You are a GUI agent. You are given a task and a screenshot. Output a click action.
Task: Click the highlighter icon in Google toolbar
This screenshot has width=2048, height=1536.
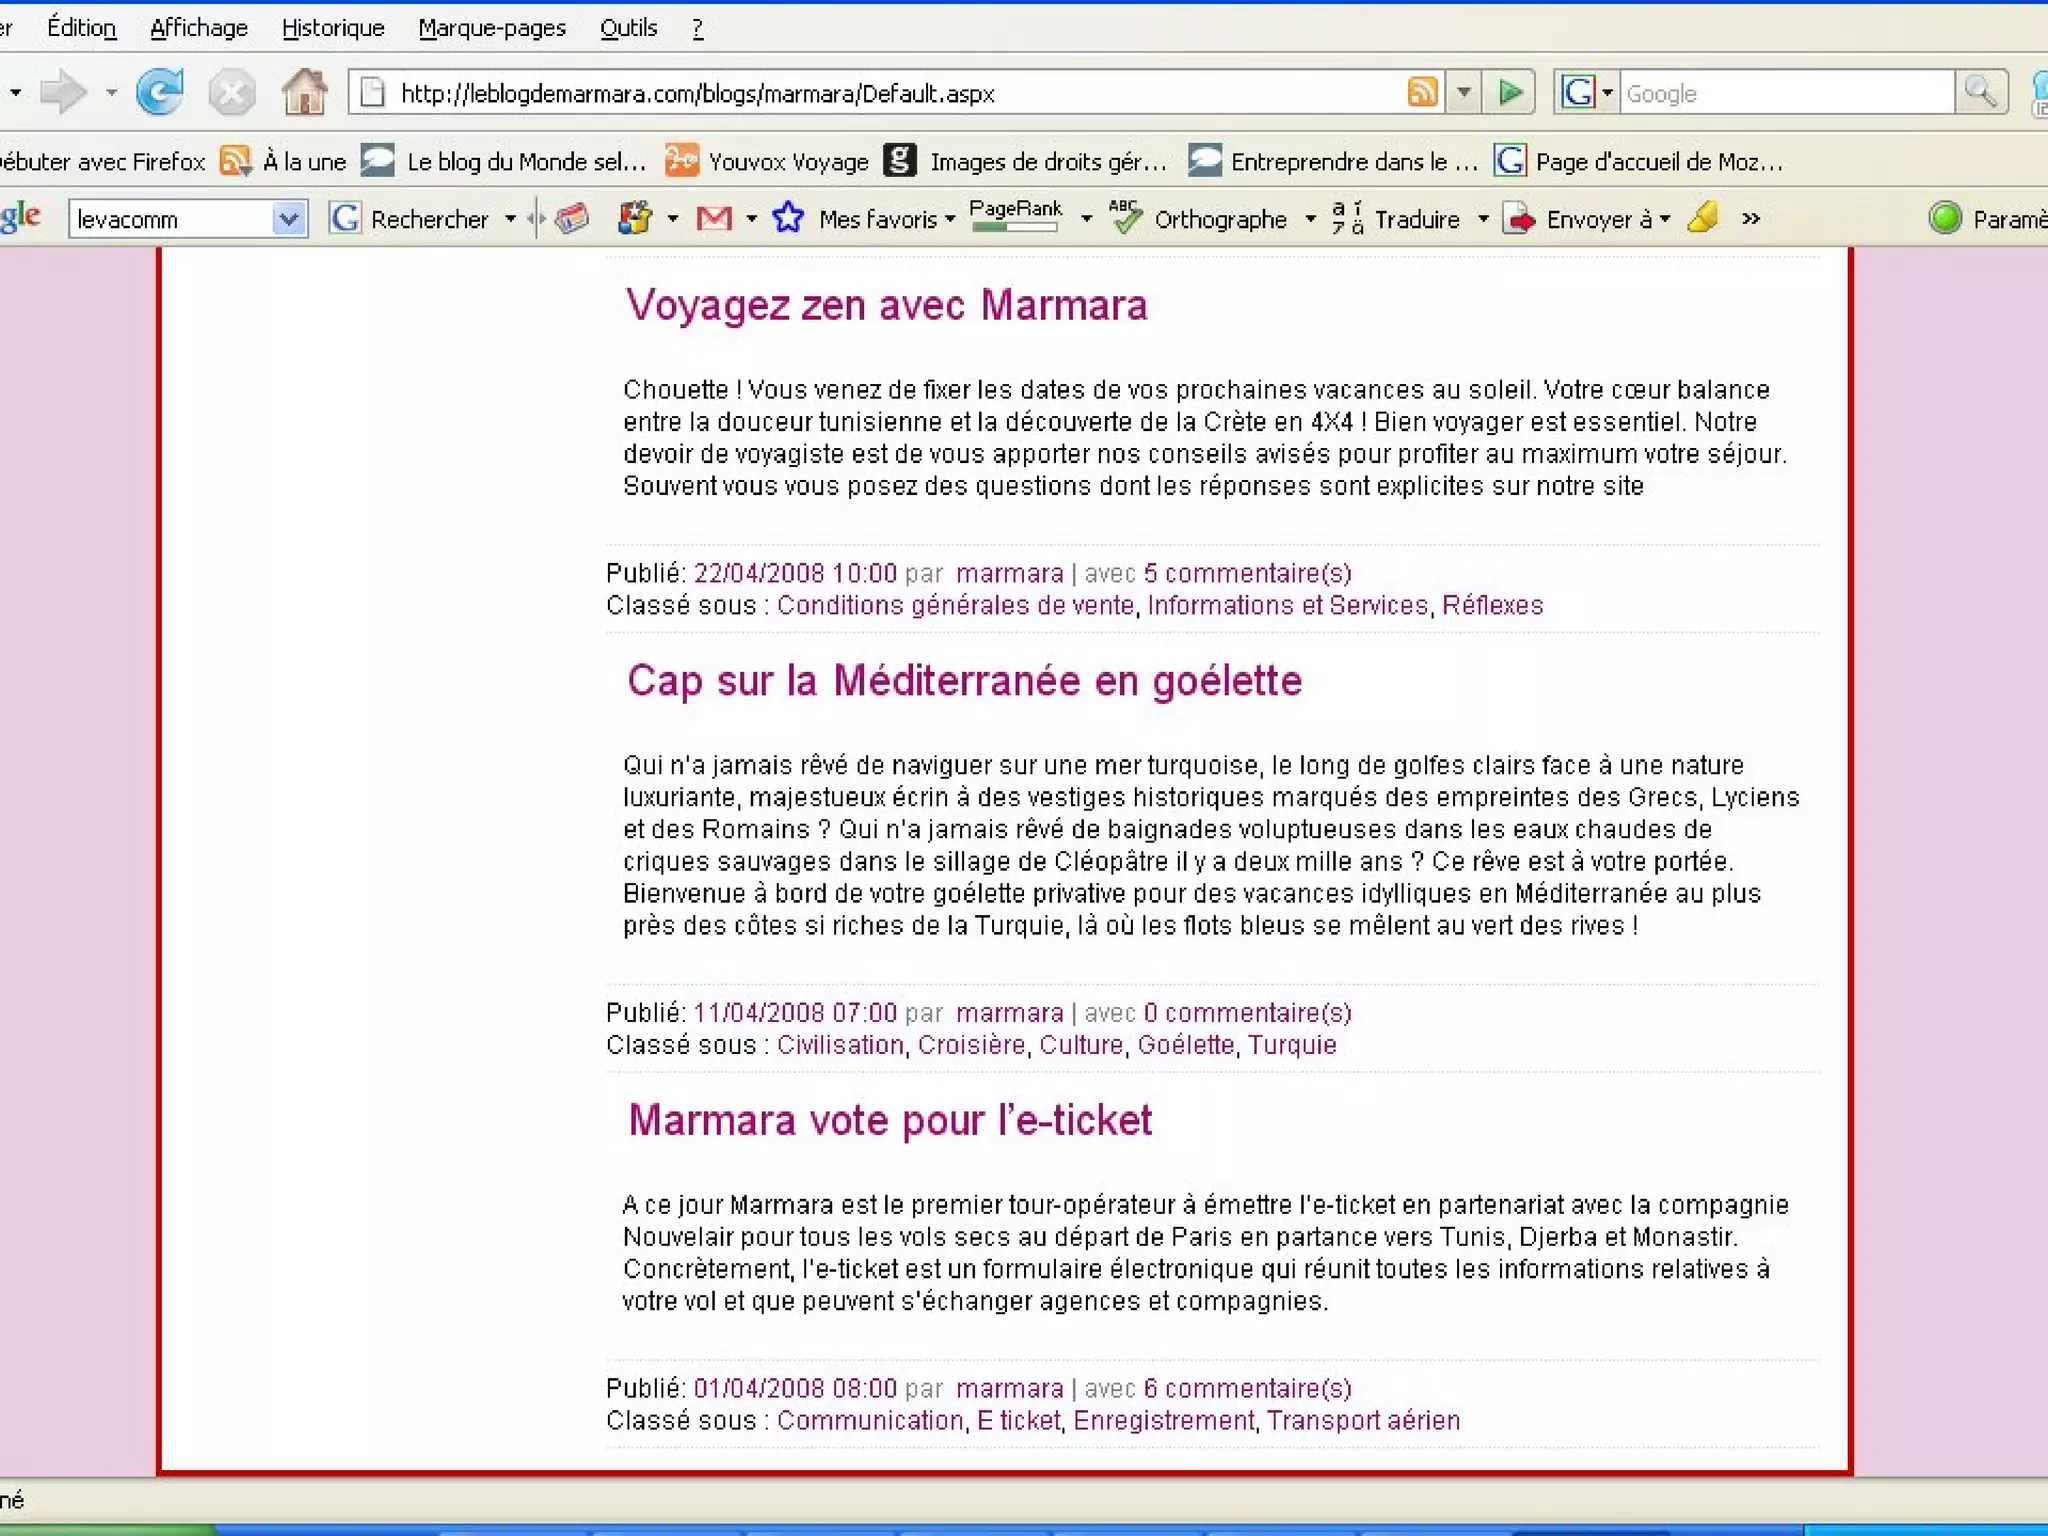tap(1702, 218)
